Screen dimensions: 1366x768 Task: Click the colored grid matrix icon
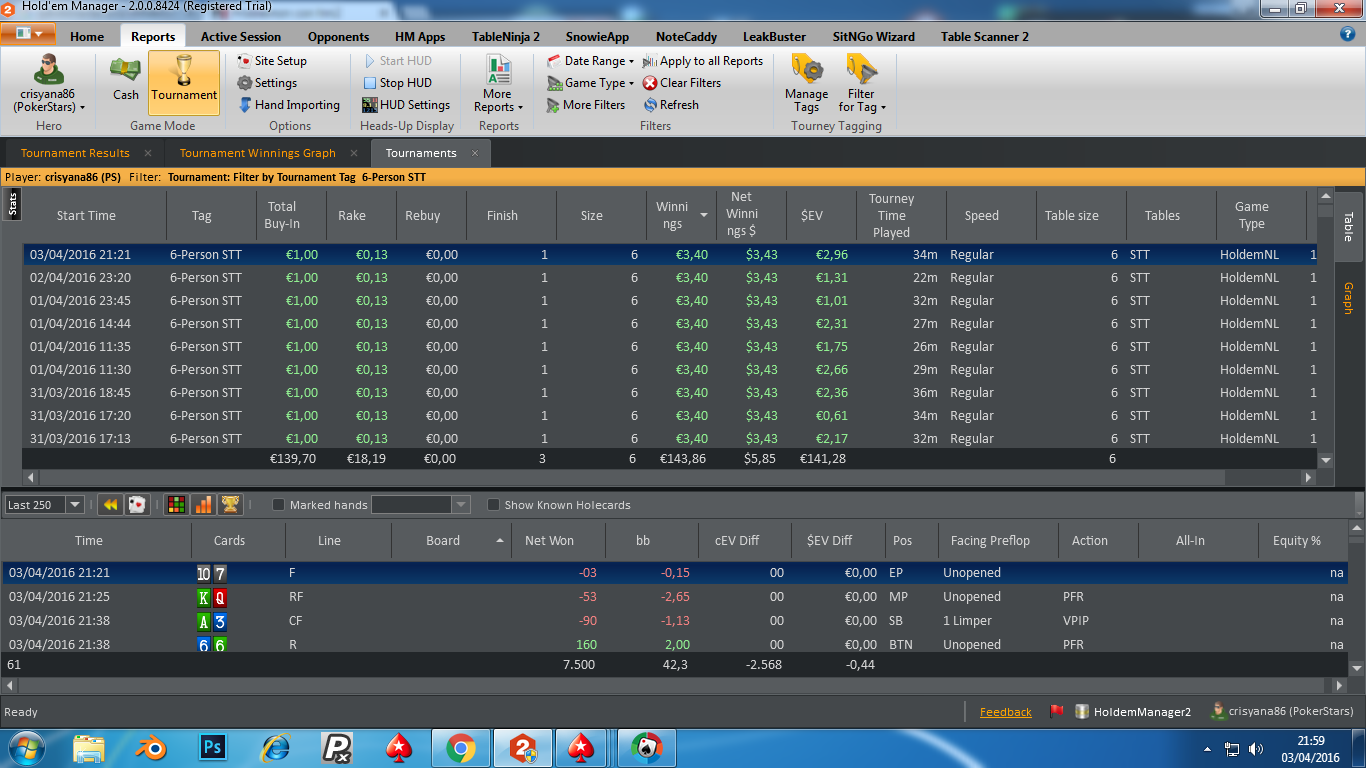[x=176, y=505]
